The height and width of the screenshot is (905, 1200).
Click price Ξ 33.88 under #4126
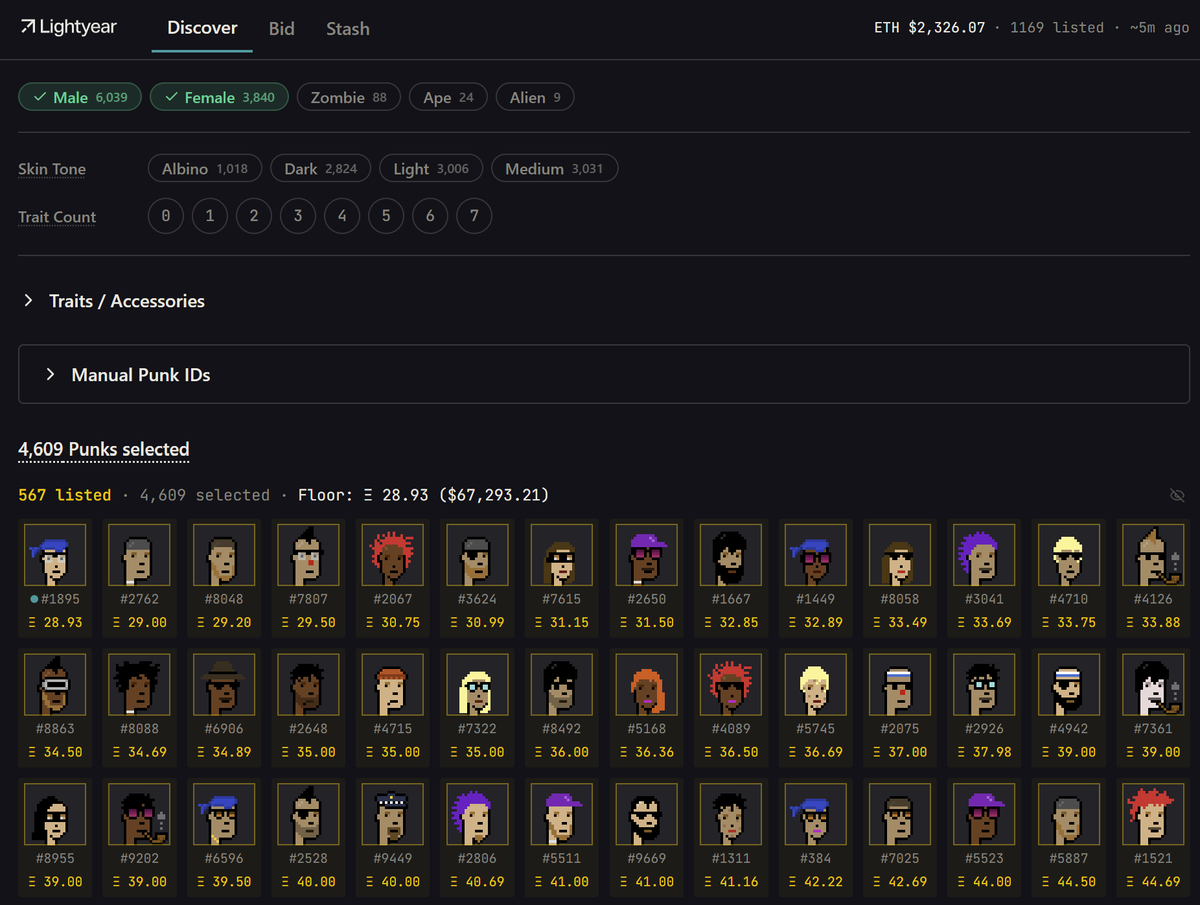pos(1153,622)
